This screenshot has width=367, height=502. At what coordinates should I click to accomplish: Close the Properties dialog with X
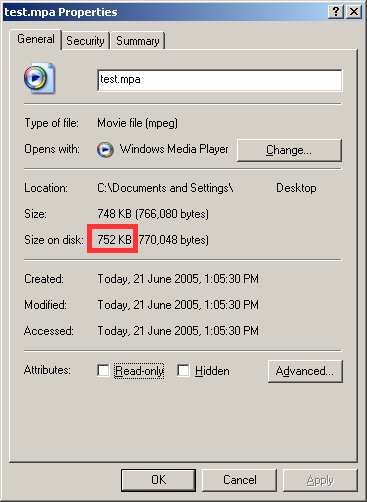(354, 12)
